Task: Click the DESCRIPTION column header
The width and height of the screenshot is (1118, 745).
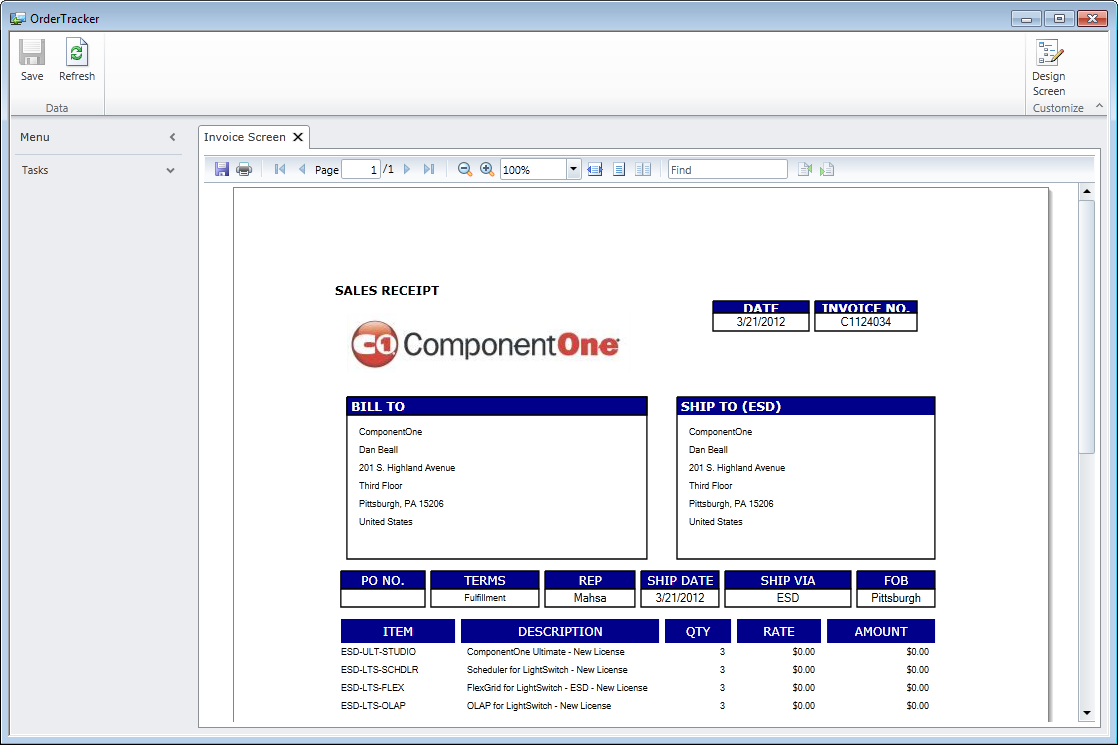Action: (x=560, y=632)
